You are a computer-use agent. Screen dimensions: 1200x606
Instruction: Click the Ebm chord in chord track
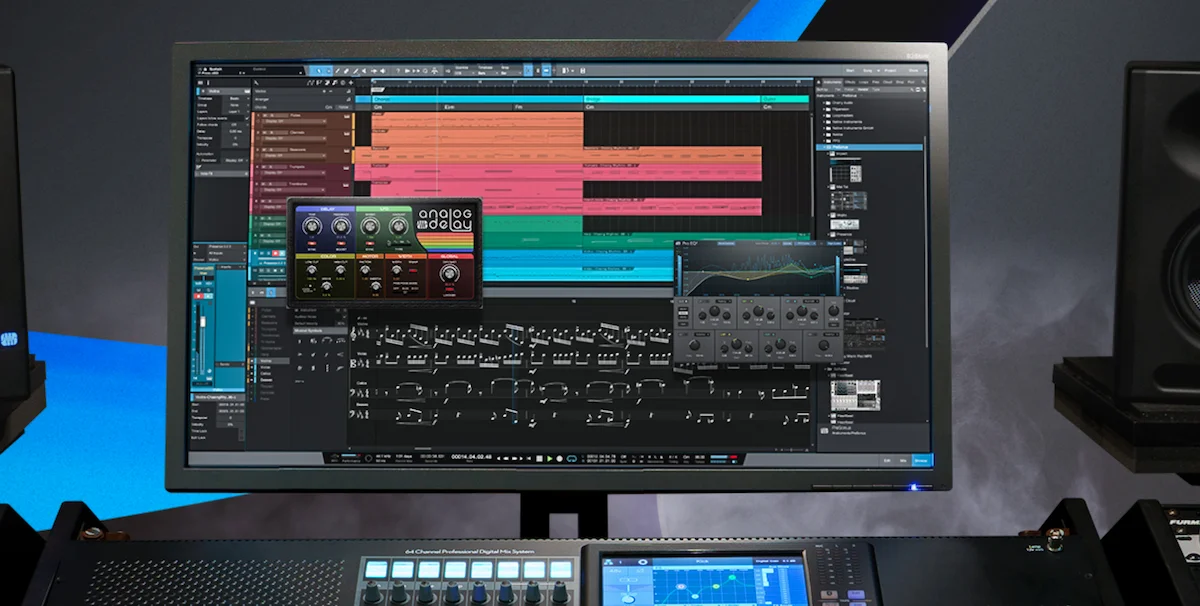coord(448,107)
